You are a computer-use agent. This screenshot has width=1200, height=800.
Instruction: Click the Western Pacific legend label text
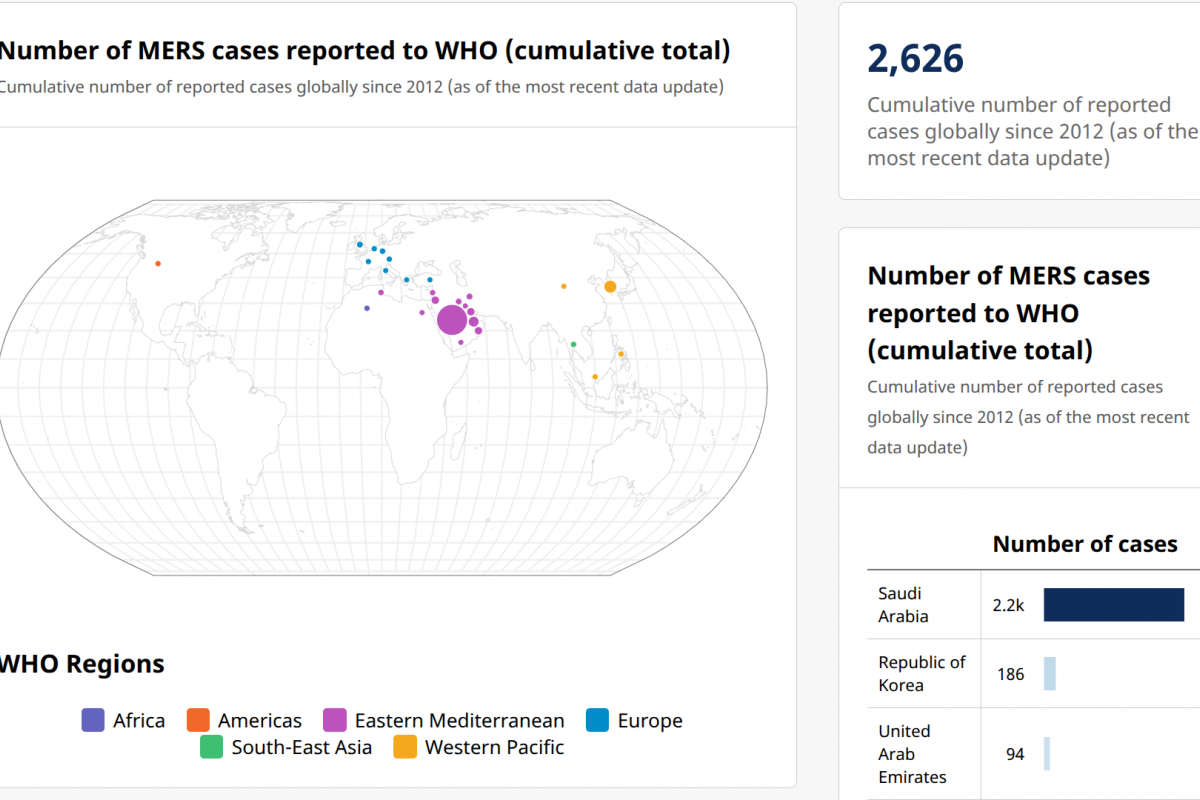pos(494,747)
